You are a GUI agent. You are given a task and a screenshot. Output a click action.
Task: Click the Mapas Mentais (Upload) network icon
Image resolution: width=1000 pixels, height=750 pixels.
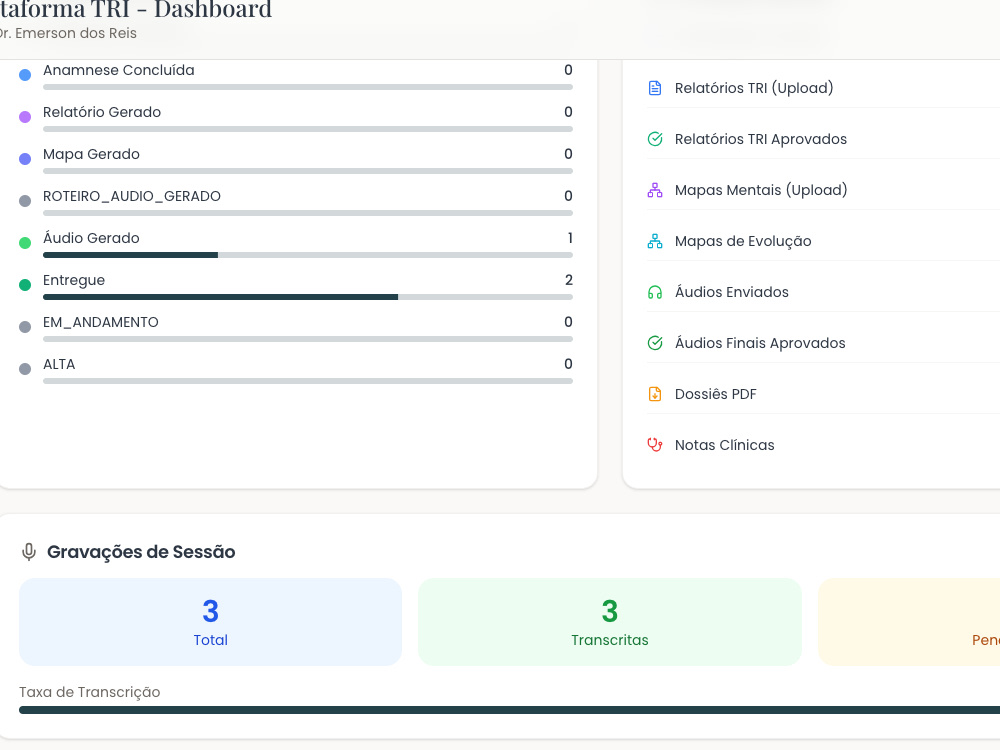tap(655, 190)
